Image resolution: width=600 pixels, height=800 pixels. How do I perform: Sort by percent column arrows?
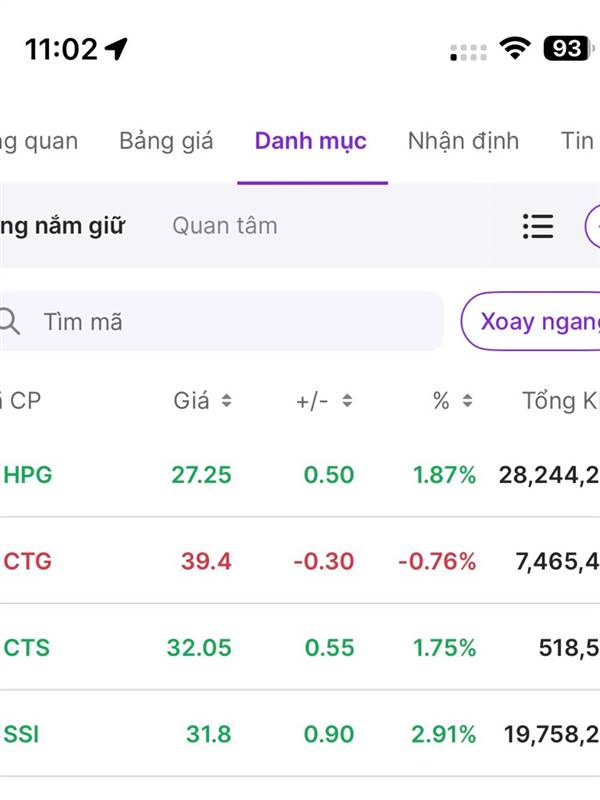467,401
